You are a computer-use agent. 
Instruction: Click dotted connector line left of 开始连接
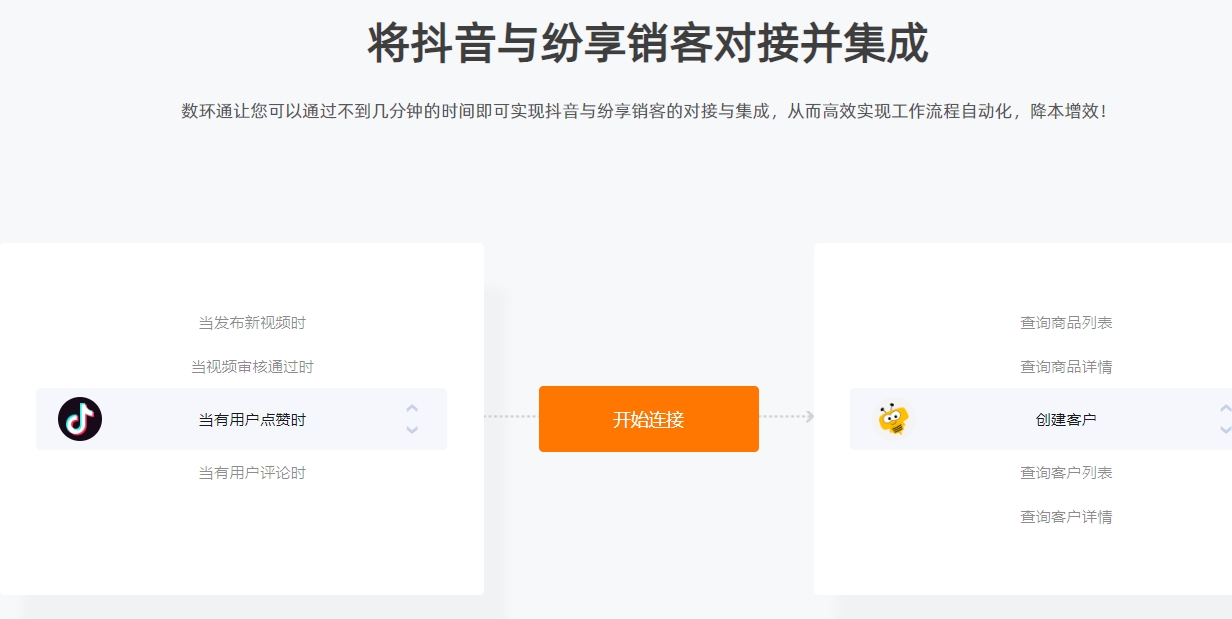click(x=511, y=416)
